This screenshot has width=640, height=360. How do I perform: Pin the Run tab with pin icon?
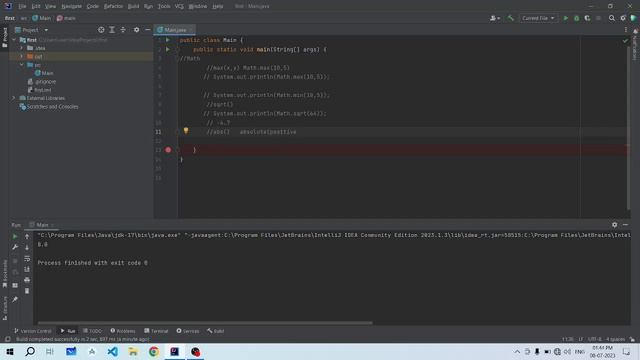pyautogui.click(x=15, y=300)
